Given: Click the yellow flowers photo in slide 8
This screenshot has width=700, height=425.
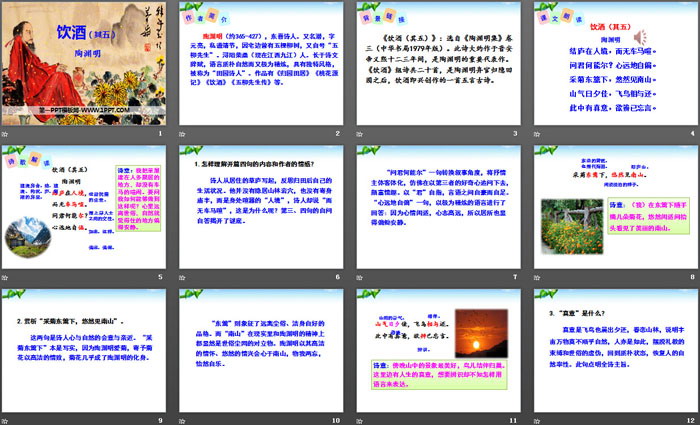Looking at the screenshot, I should (572, 238).
